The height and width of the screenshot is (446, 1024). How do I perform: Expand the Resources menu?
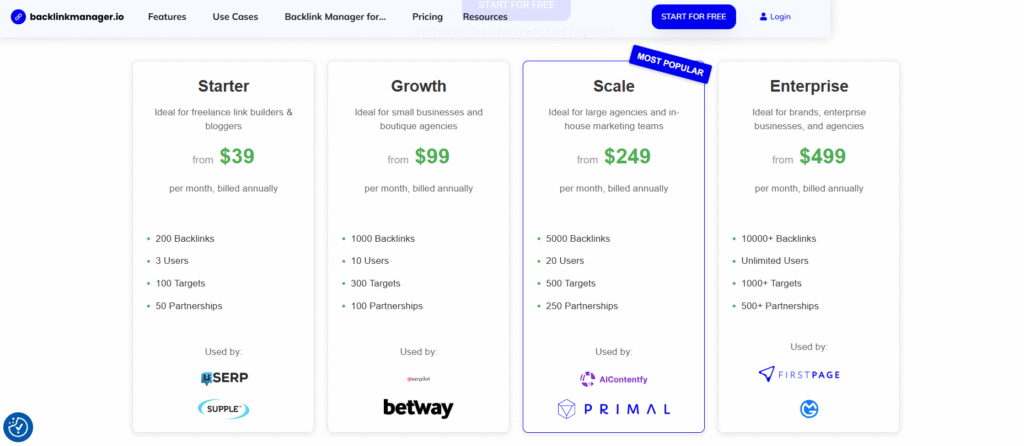[x=485, y=17]
